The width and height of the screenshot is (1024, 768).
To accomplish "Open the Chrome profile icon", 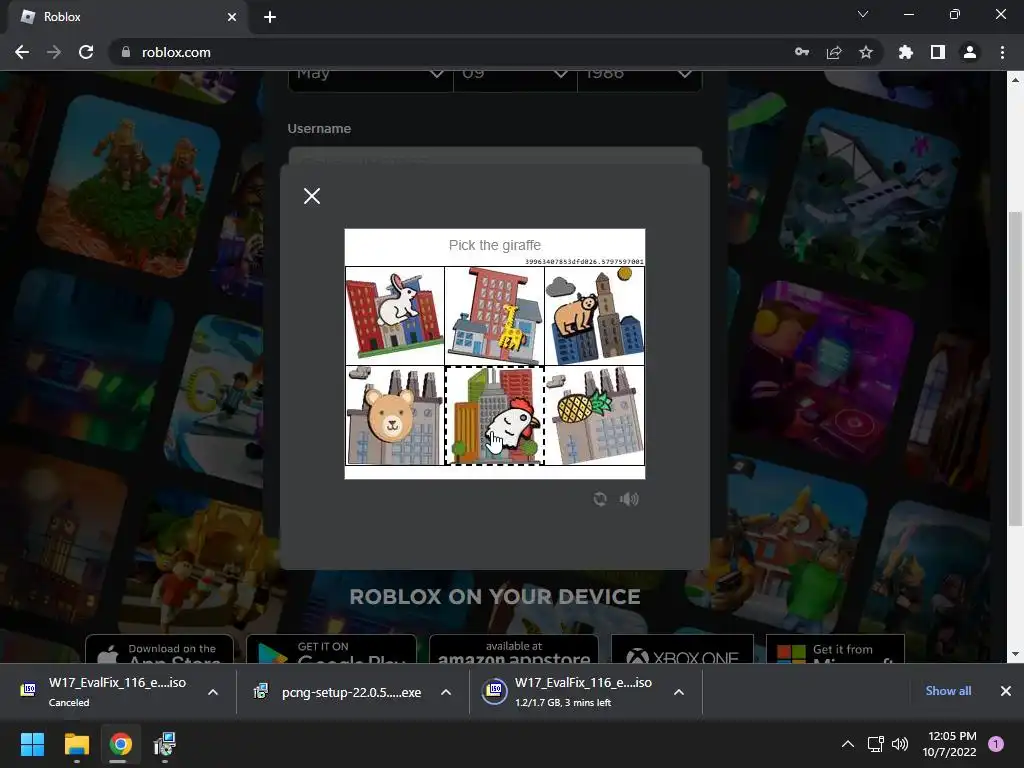I will [x=970, y=52].
